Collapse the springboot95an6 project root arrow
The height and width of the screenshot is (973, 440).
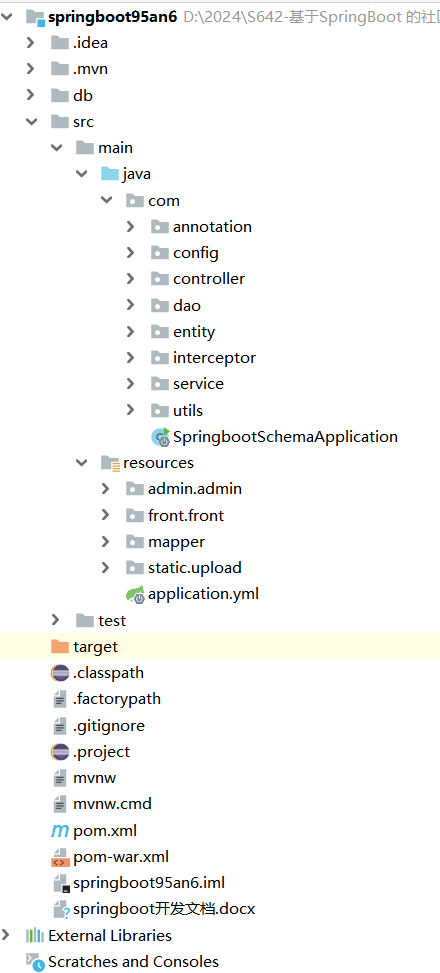coord(7,17)
